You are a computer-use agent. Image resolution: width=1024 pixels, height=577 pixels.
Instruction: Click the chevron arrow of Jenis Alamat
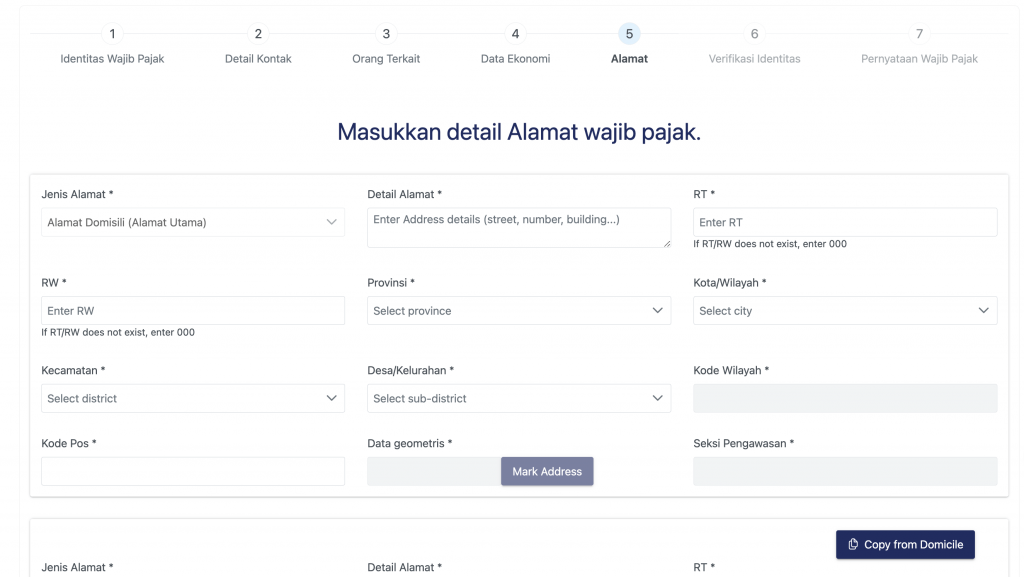click(x=332, y=222)
